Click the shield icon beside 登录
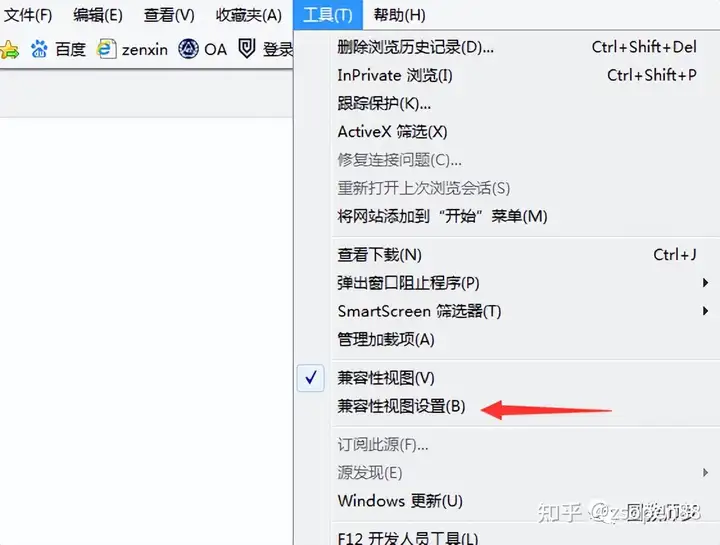Screen dimensions: 720x545 tap(247, 48)
